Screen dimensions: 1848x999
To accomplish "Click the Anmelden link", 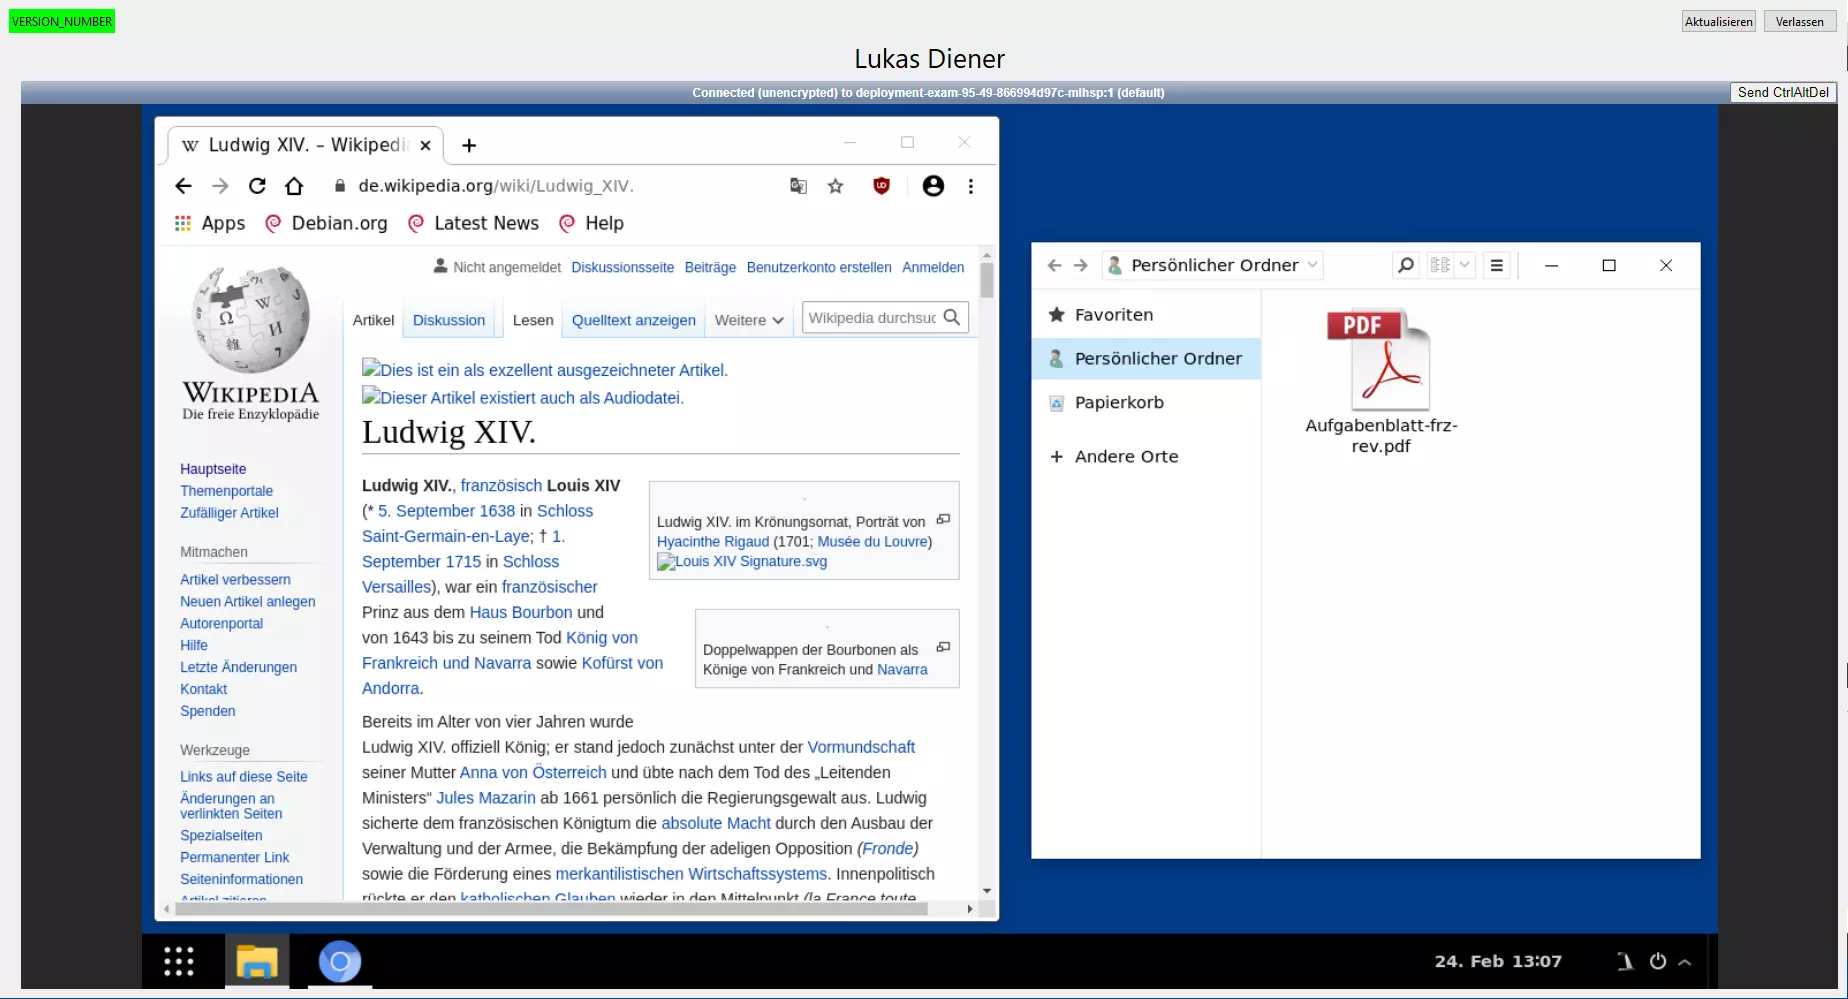I will click(932, 267).
